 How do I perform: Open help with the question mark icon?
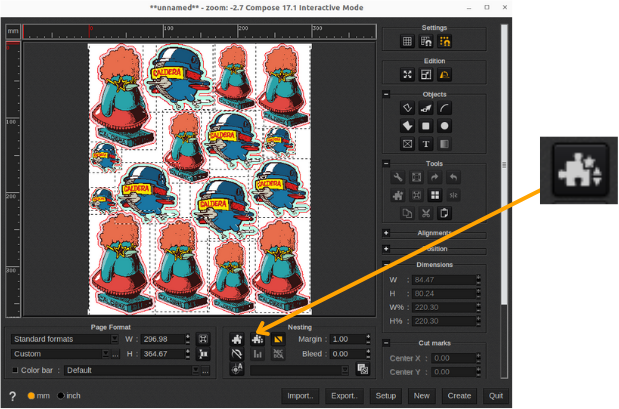(x=12, y=396)
